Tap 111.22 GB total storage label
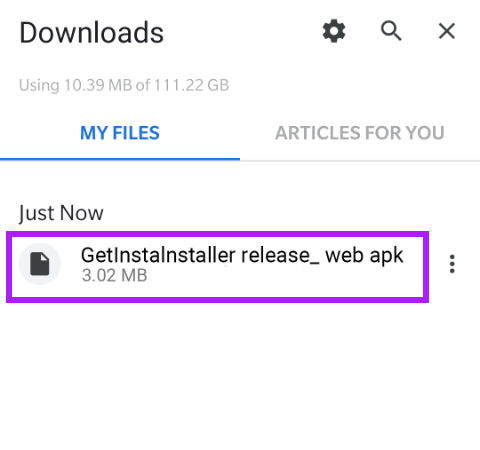Image resolution: width=480 pixels, height=450 pixels. (191, 85)
